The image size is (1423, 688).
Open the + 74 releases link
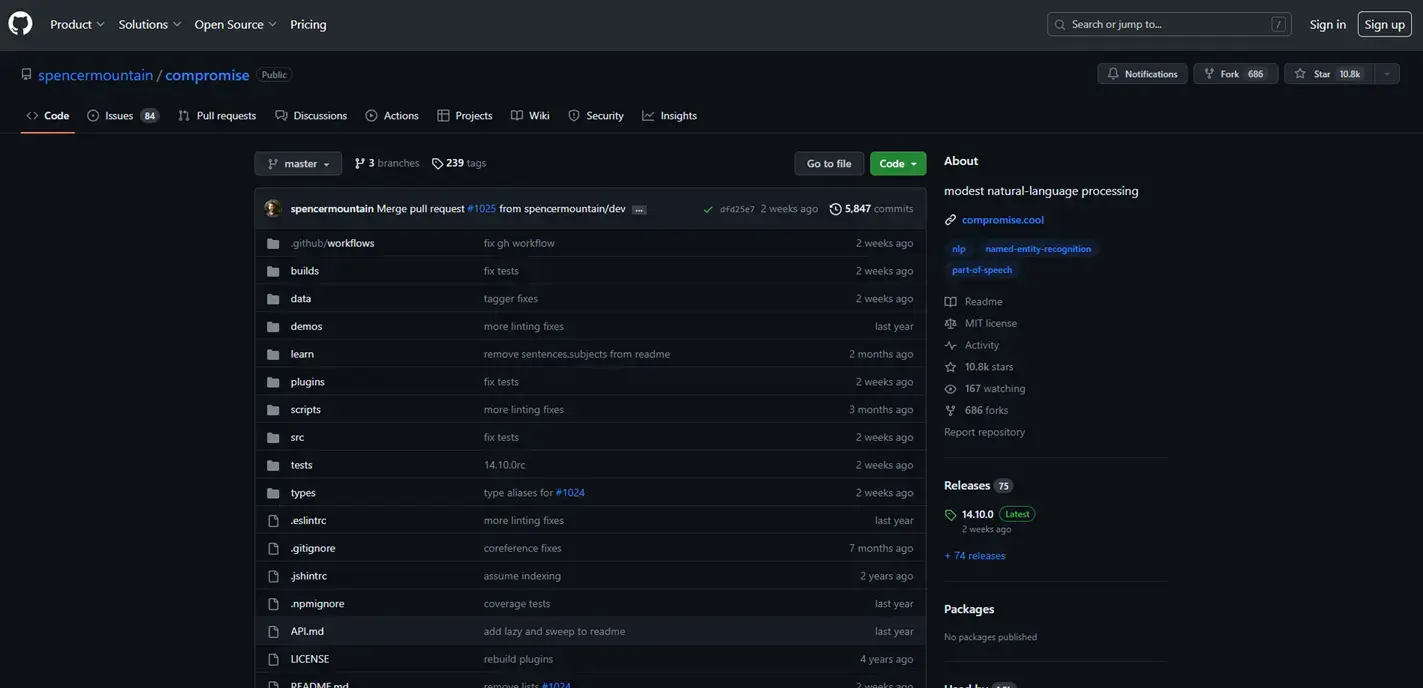[975, 556]
